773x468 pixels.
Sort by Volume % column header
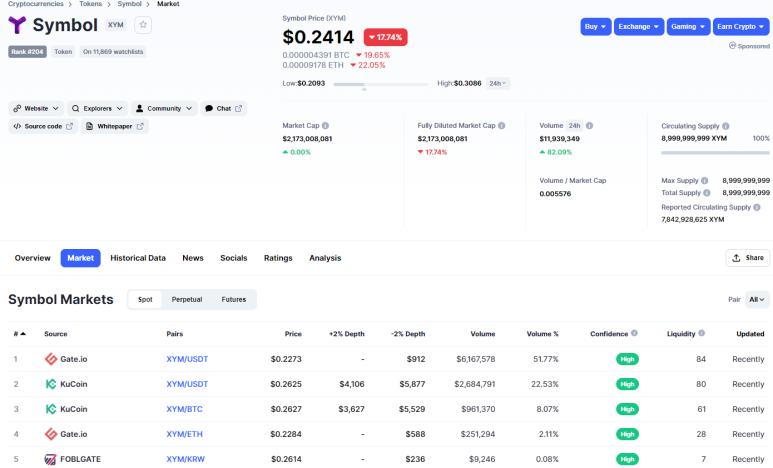tap(542, 334)
